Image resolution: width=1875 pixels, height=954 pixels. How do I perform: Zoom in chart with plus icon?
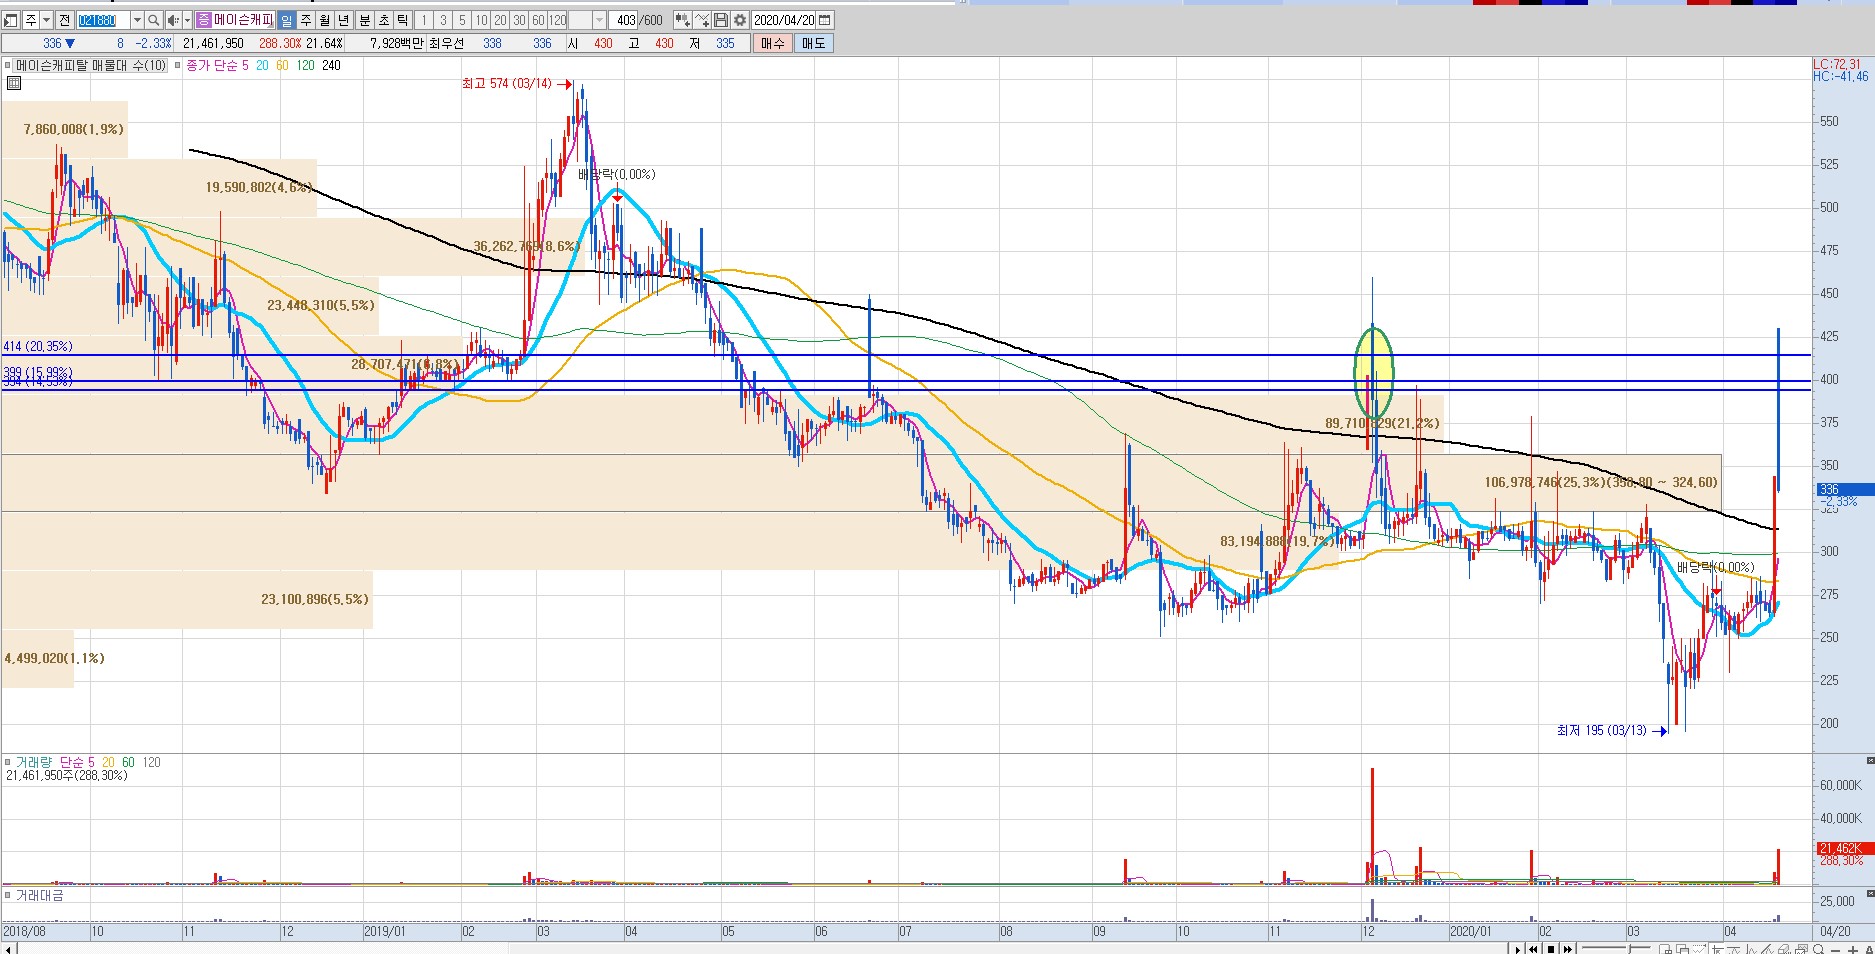click(x=1853, y=950)
